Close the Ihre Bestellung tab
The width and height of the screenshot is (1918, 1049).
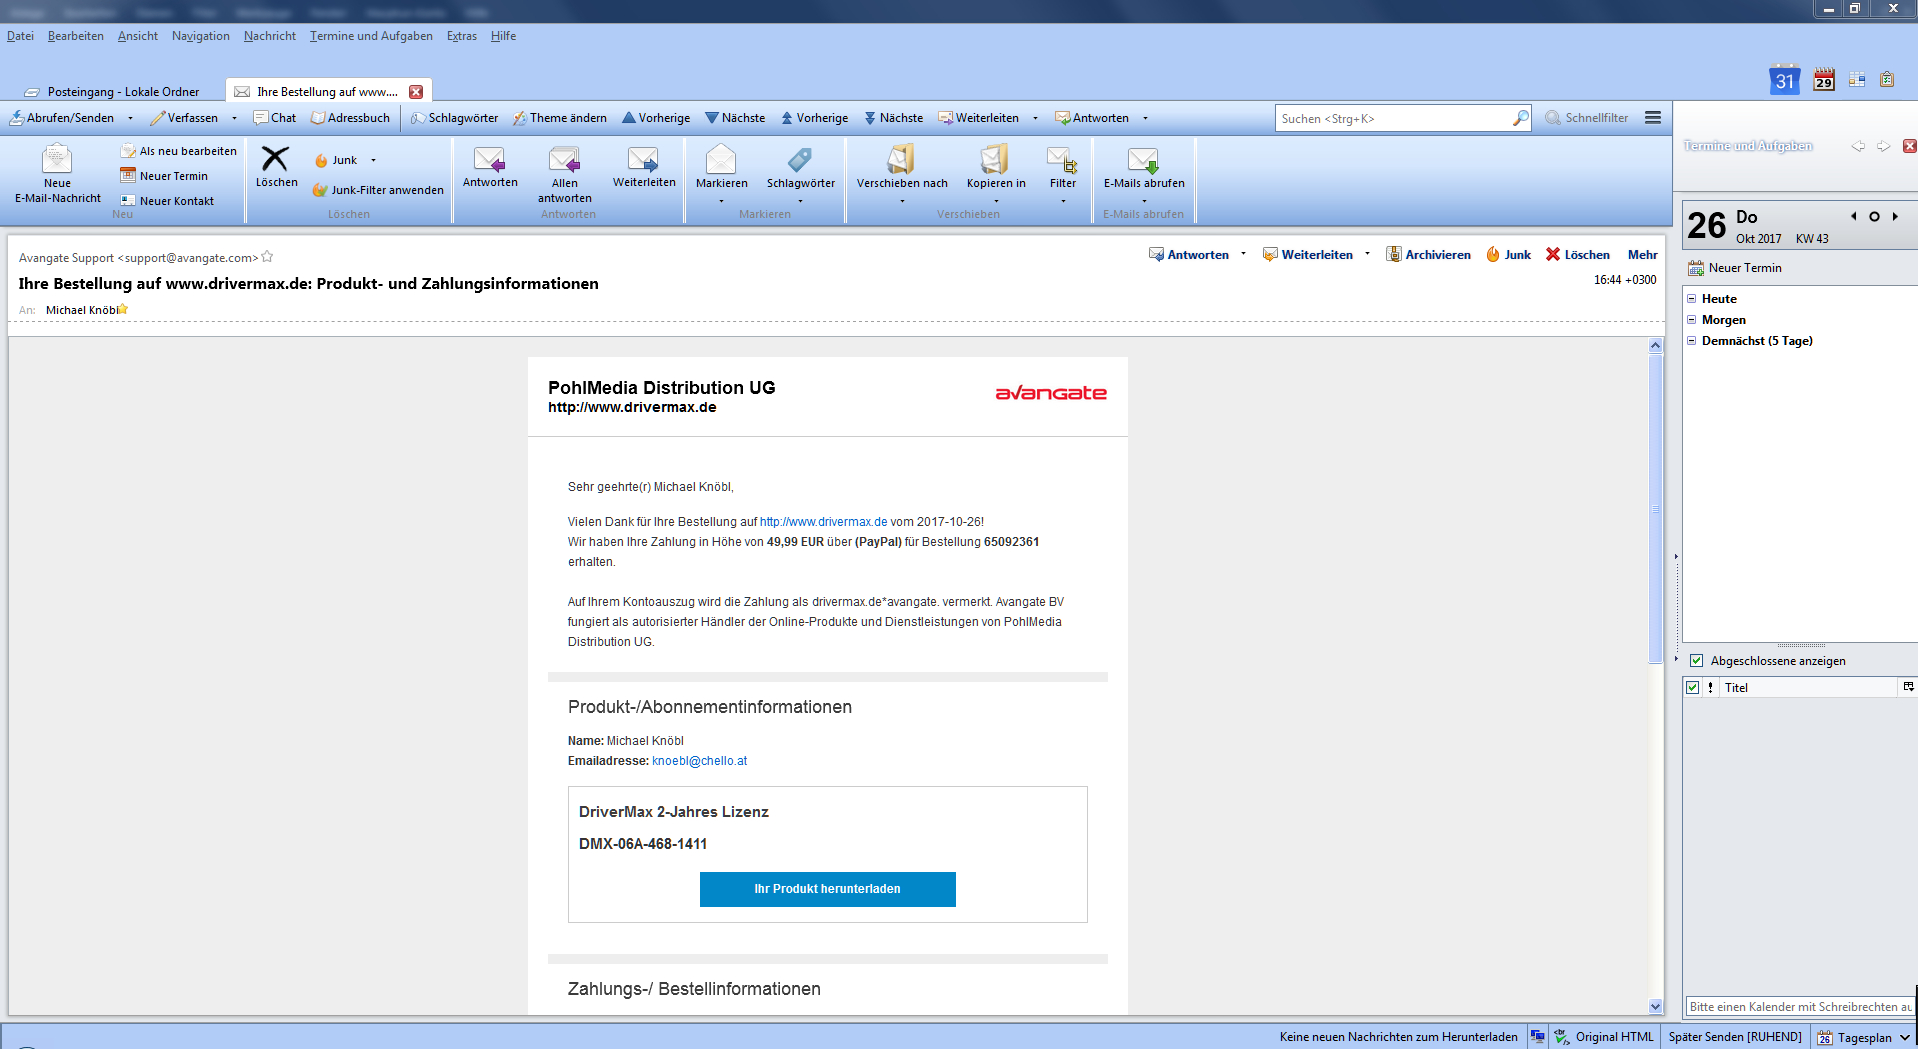click(416, 92)
